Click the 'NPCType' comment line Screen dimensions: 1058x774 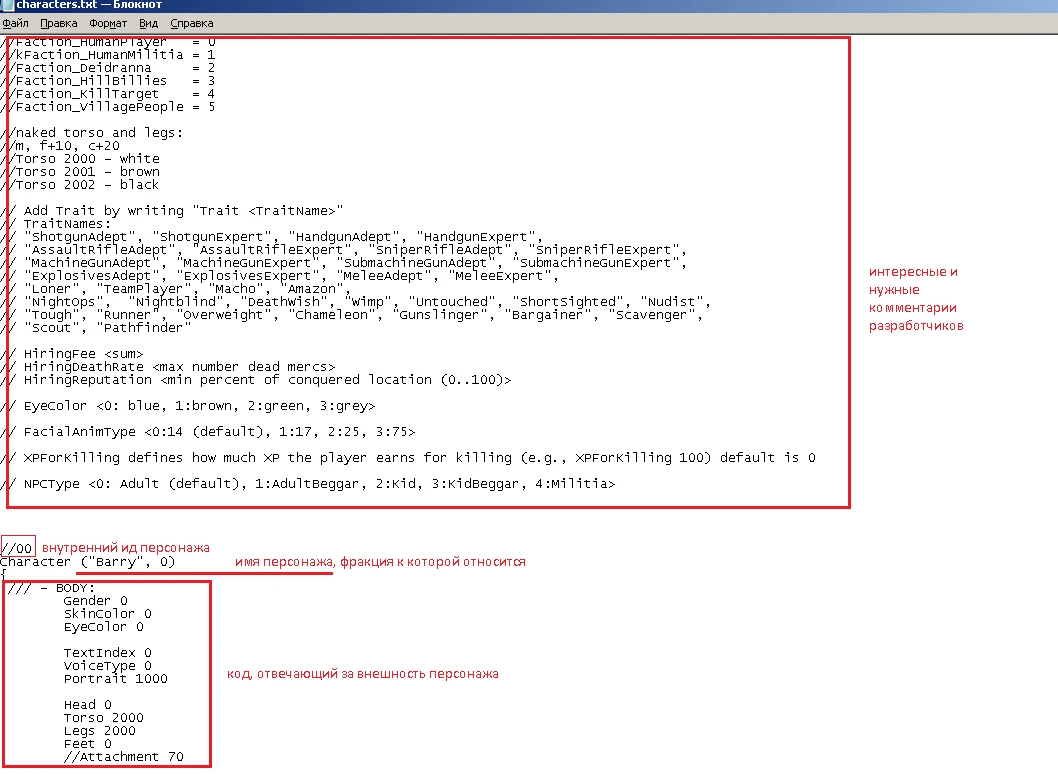(x=308, y=484)
